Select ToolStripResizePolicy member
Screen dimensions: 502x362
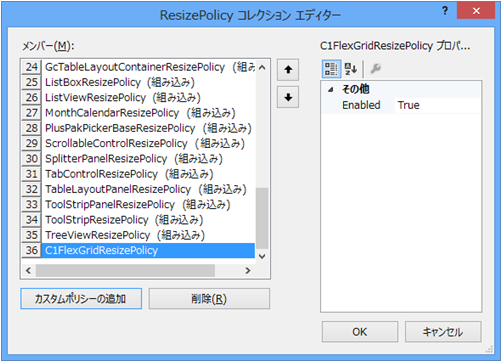pyautogui.click(x=148, y=220)
